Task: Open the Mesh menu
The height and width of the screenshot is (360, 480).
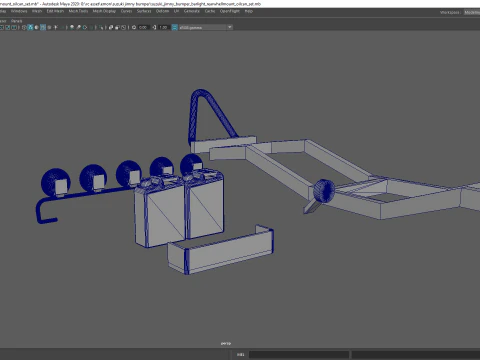Action: coord(37,11)
